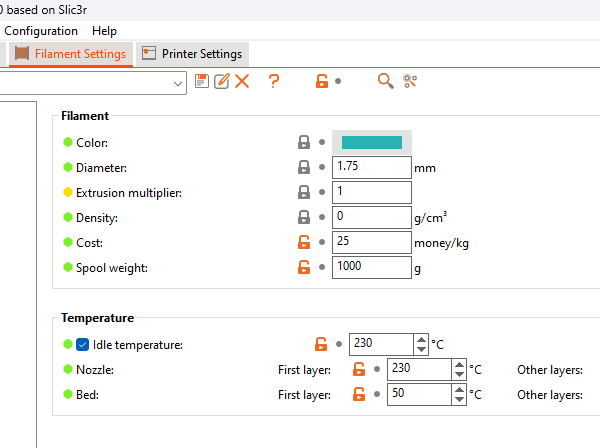Click the orange padlock beside Spool weight
This screenshot has width=600, height=448.
pos(304,267)
